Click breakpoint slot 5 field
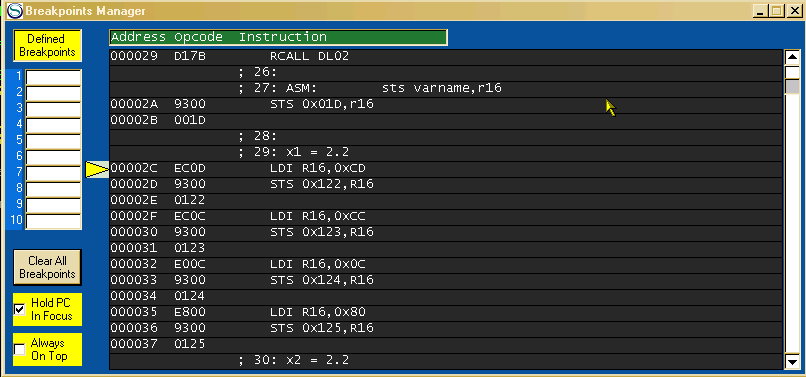The width and height of the screenshot is (806, 377). [53, 141]
